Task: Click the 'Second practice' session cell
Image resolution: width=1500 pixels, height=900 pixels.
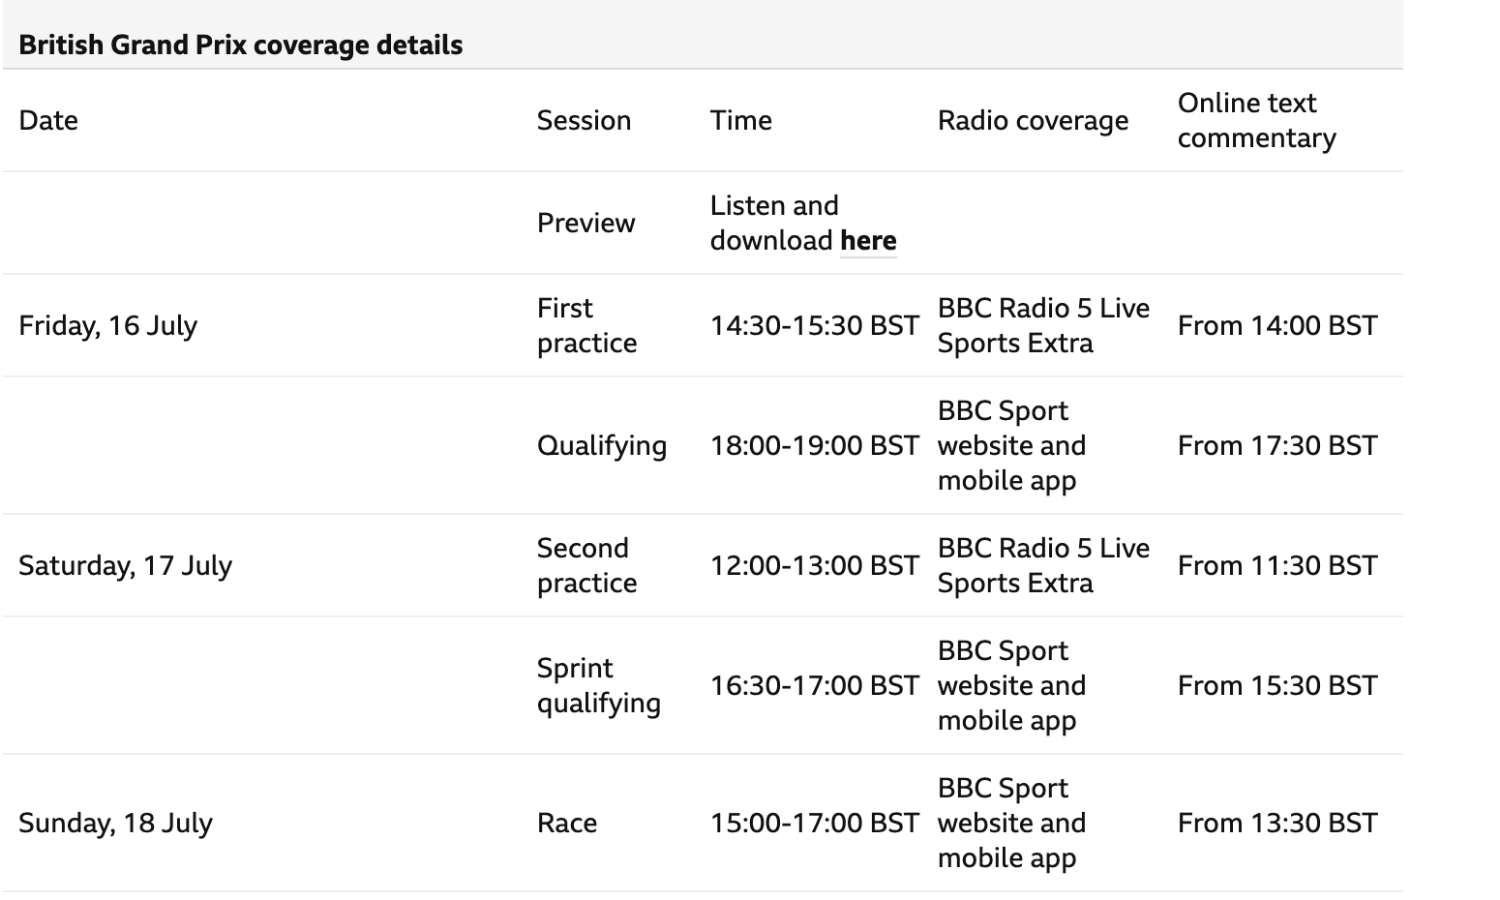Action: 587,566
